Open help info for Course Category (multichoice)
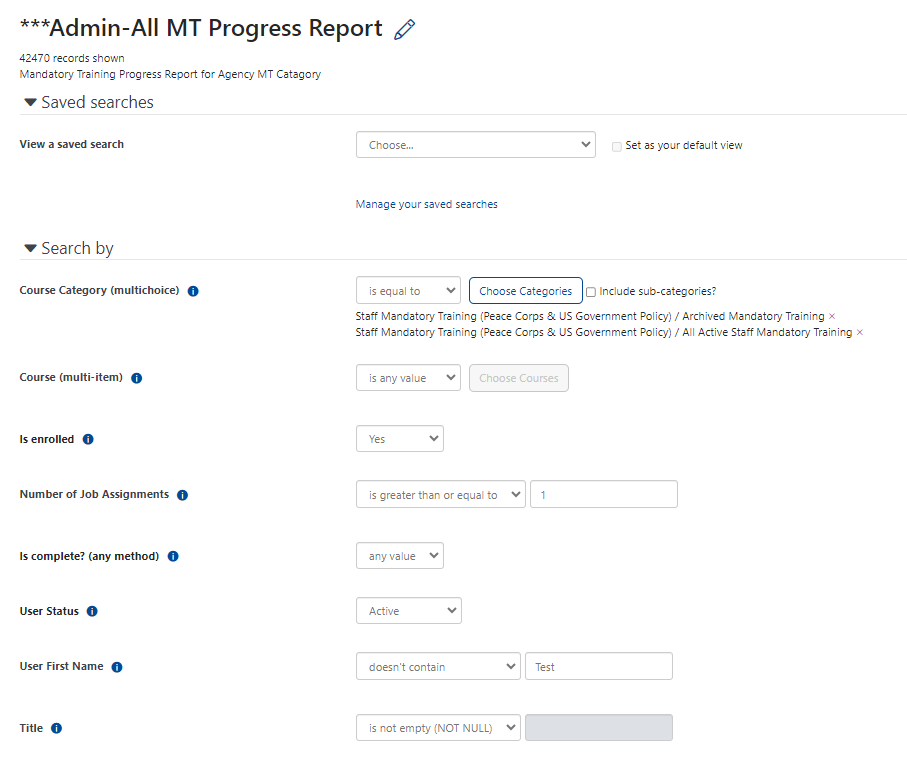The image size is (907, 758). pos(193,291)
